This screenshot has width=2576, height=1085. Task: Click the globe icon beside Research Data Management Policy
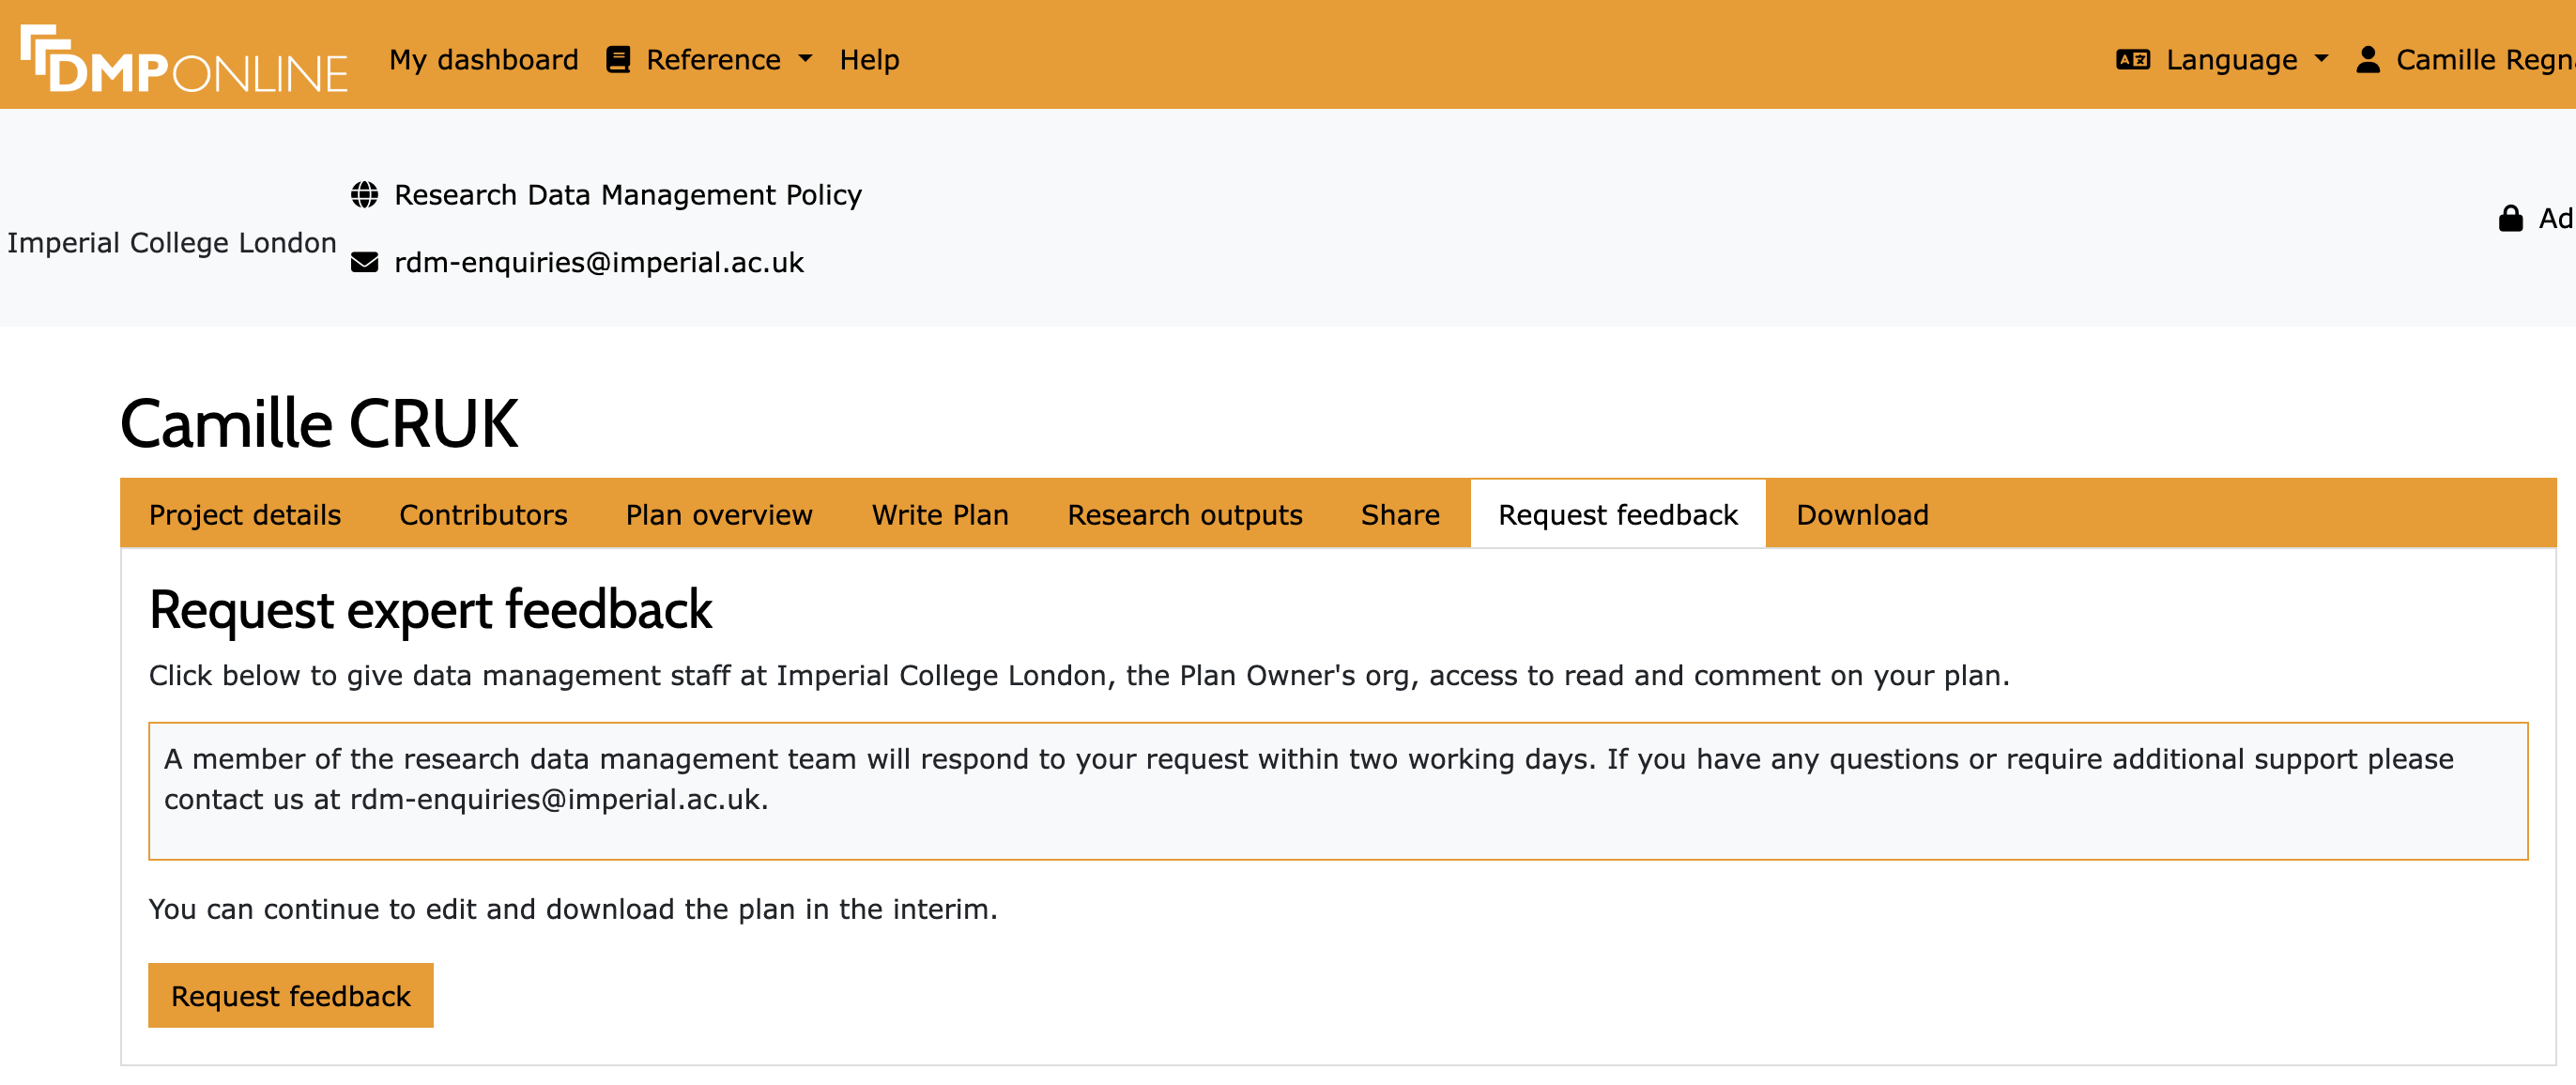[365, 195]
